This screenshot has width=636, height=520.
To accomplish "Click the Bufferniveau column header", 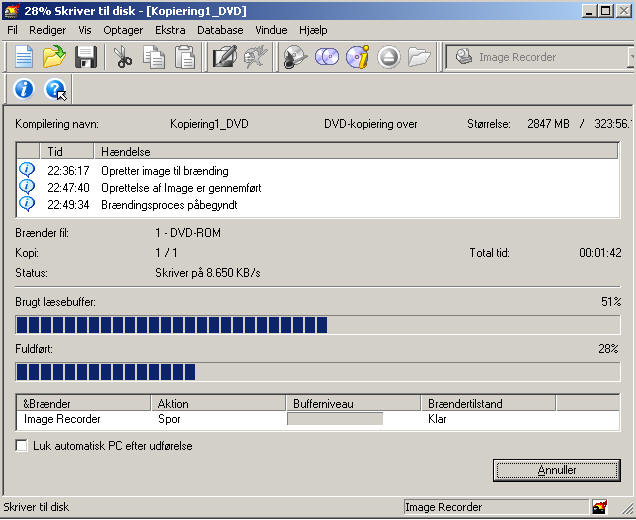I will [353, 403].
